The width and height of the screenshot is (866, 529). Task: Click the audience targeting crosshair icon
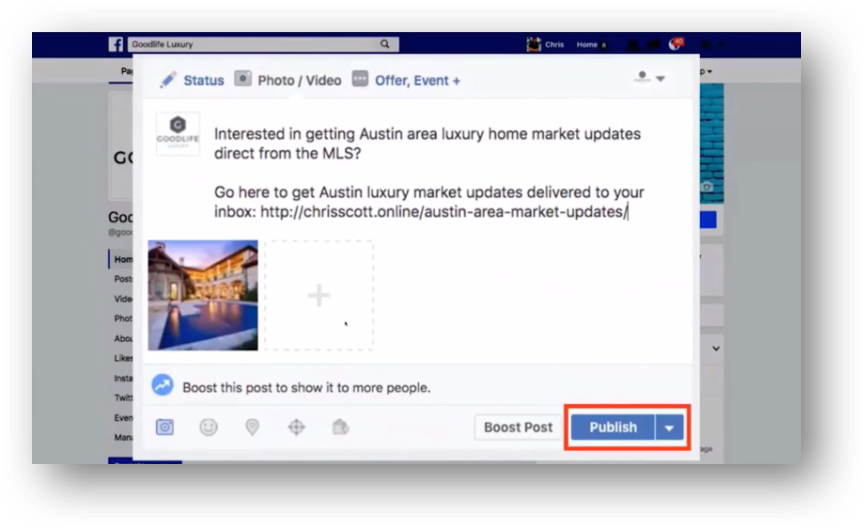tap(297, 427)
